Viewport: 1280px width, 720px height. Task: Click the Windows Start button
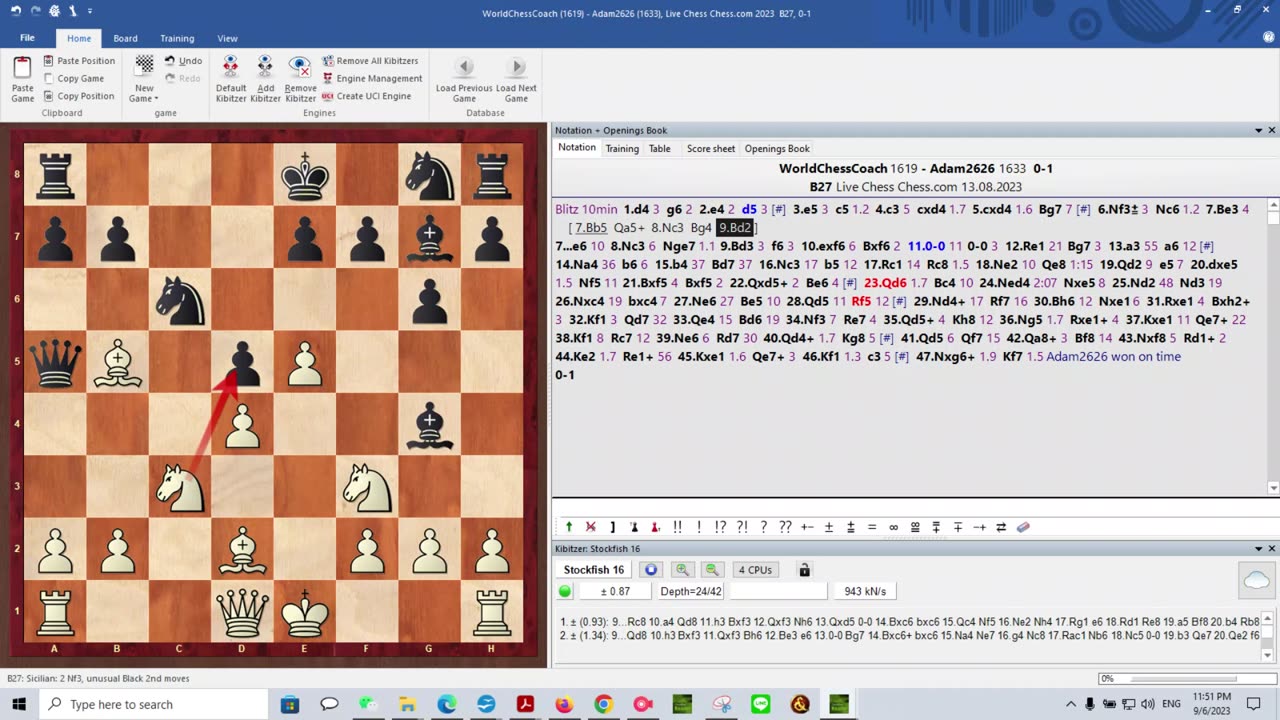click(x=21, y=704)
